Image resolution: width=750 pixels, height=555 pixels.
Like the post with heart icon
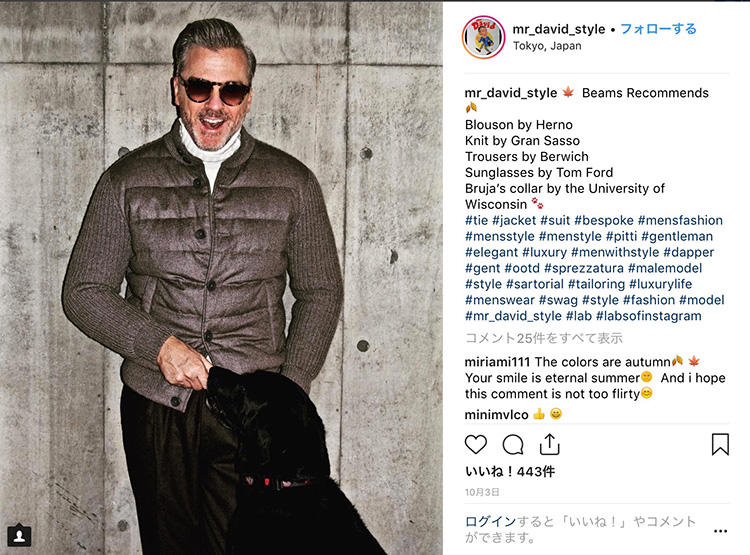[x=475, y=444]
